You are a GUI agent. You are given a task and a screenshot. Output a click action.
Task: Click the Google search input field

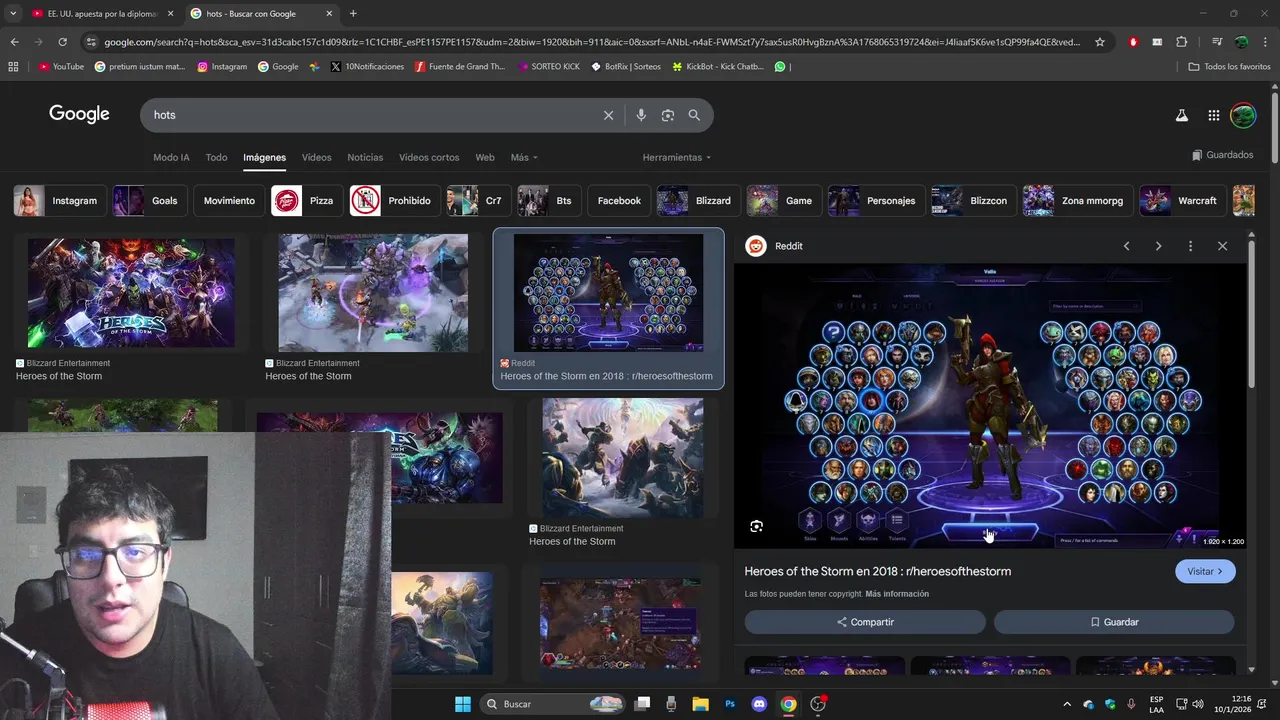tap(370, 115)
